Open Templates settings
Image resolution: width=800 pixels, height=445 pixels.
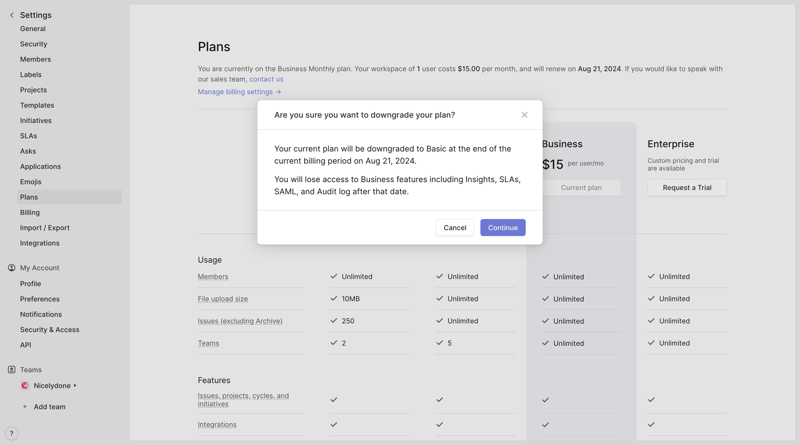point(37,105)
